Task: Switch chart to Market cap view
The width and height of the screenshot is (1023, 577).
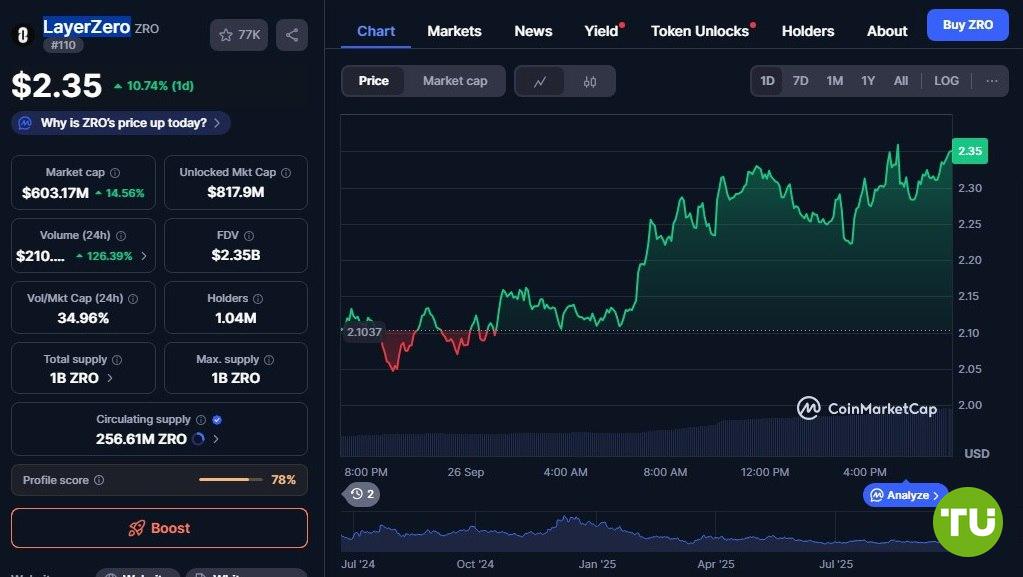Action: (x=455, y=81)
